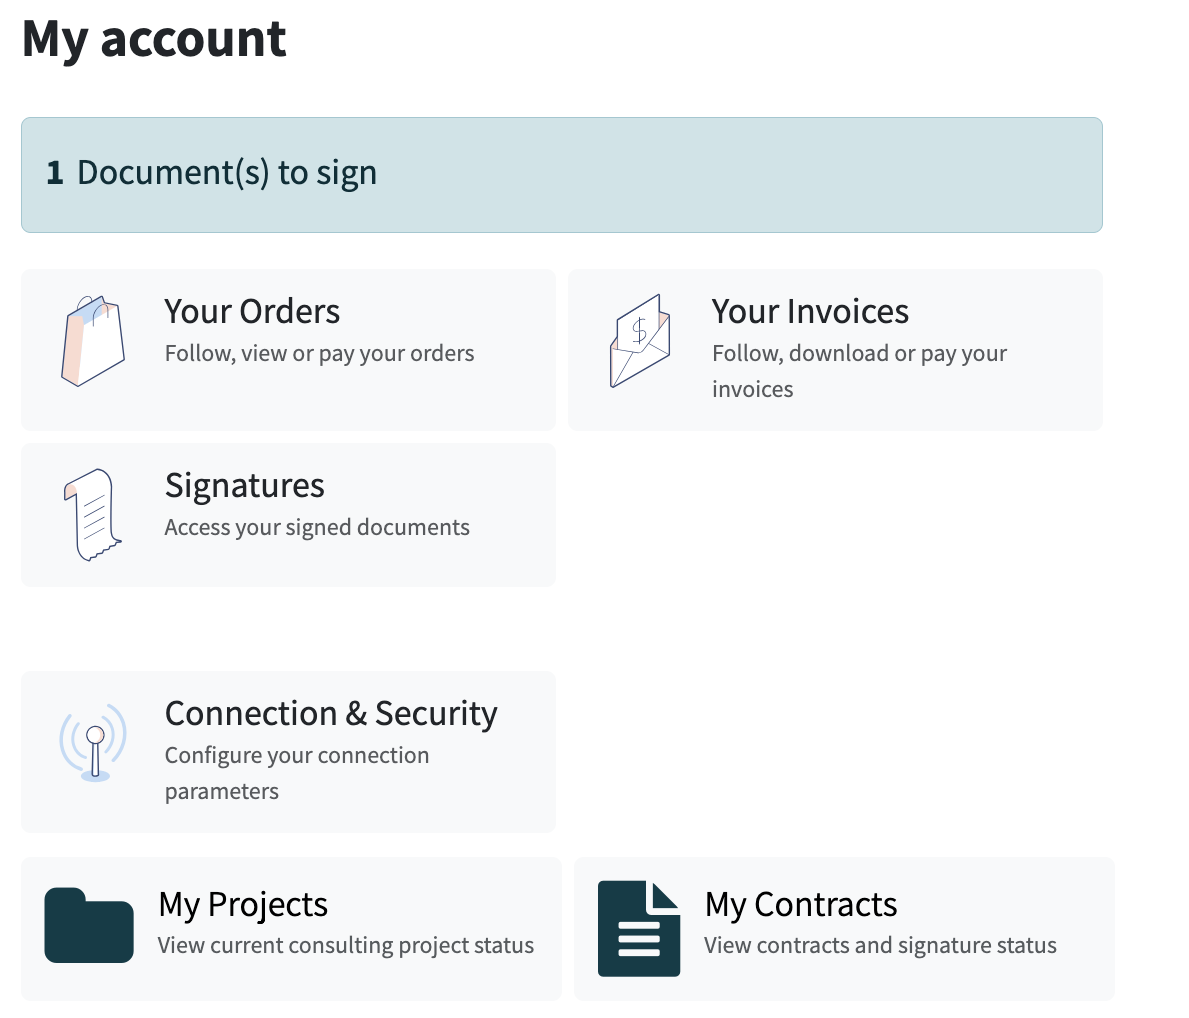Screen dimensions: 1189x1018
Task: Open Connection & Security settings
Action: 331,714
